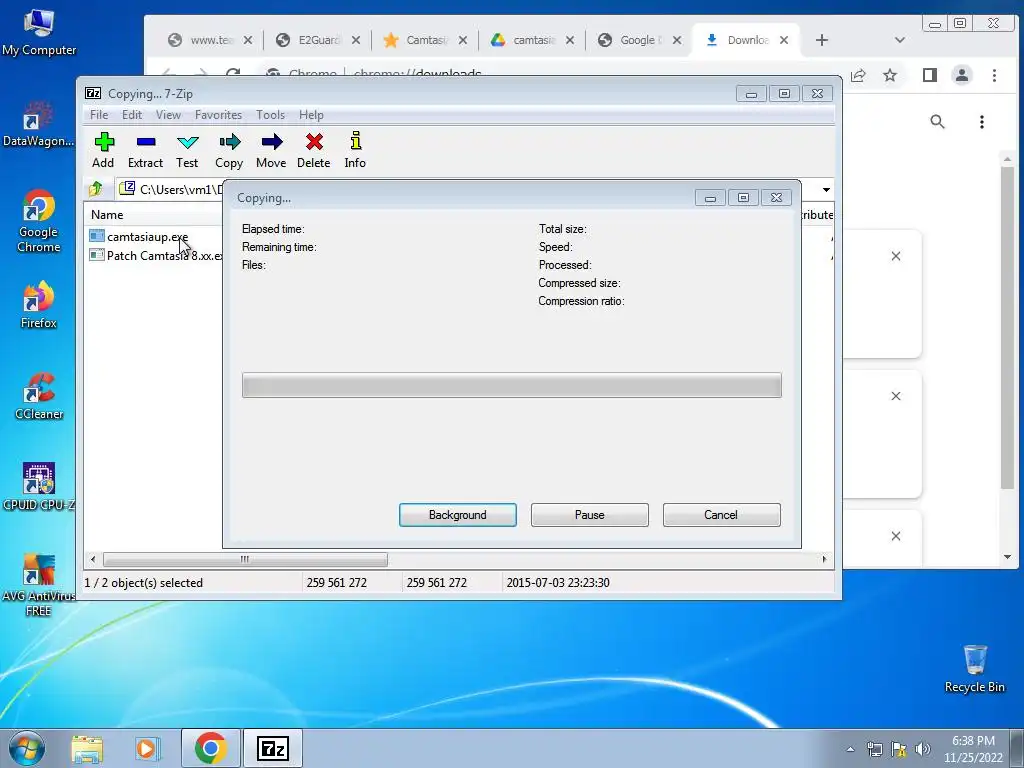Click the copying progress bar
1024x768 pixels.
click(511, 385)
